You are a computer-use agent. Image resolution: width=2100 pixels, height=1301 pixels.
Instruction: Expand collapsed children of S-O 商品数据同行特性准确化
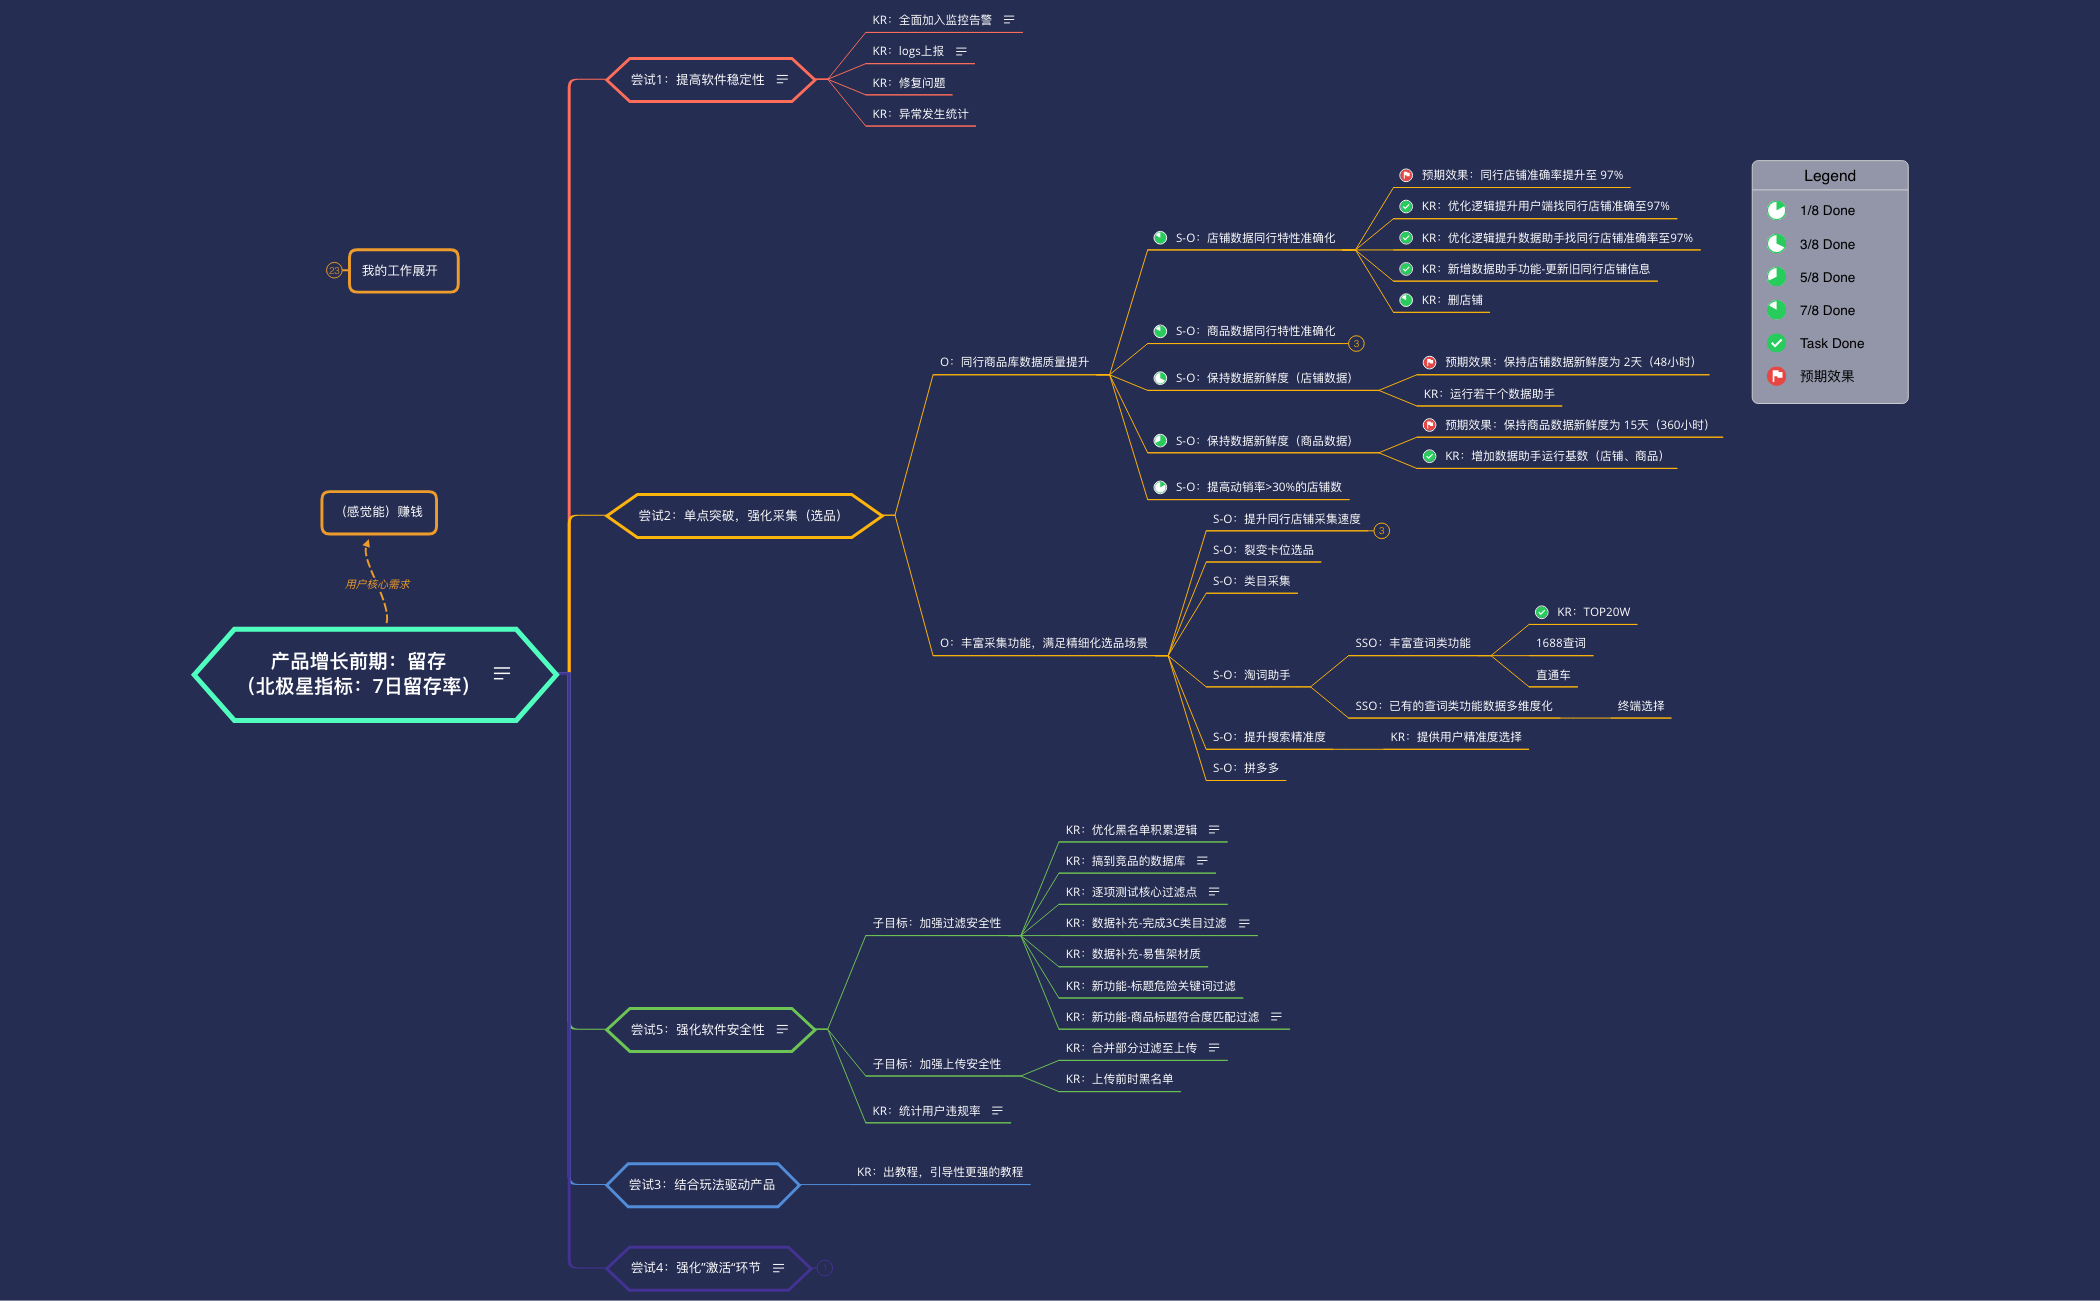[x=1356, y=343]
